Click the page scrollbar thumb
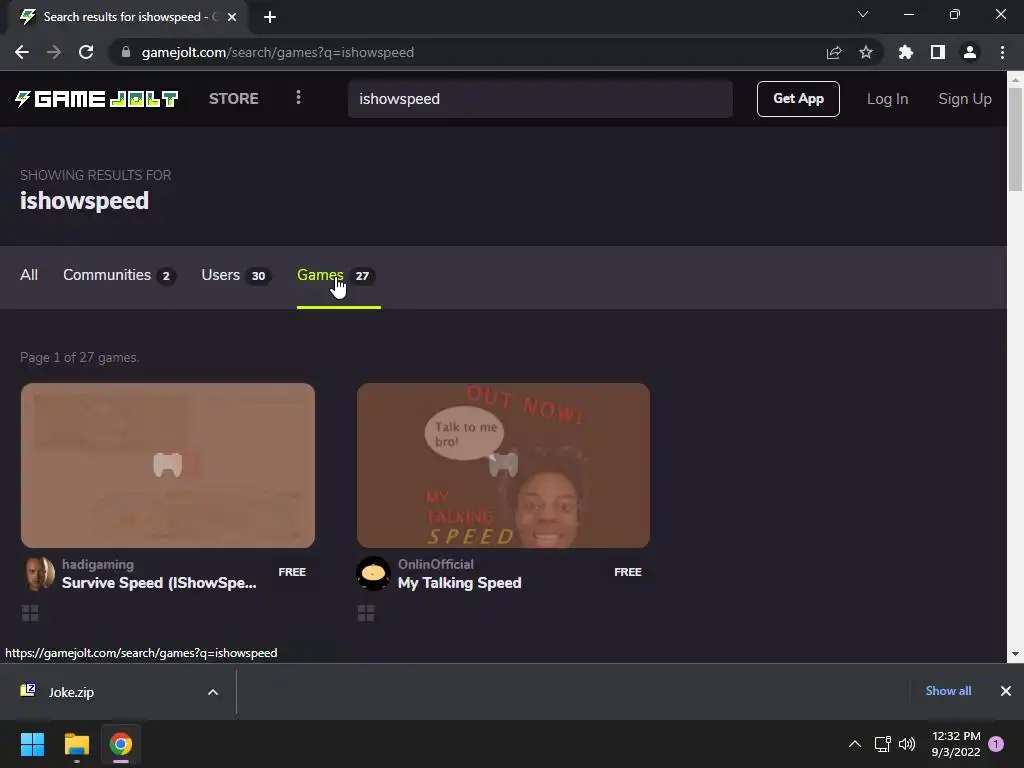The width and height of the screenshot is (1024, 768). (x=1015, y=138)
